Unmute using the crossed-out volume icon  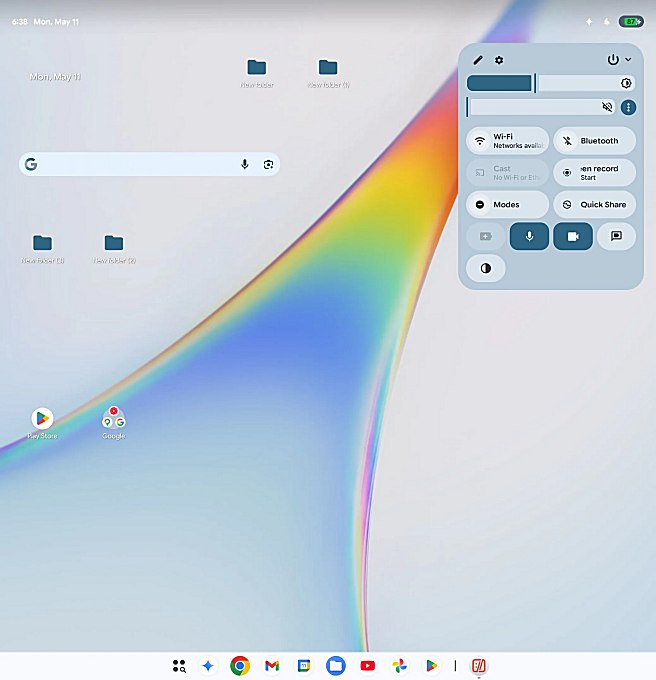[607, 107]
